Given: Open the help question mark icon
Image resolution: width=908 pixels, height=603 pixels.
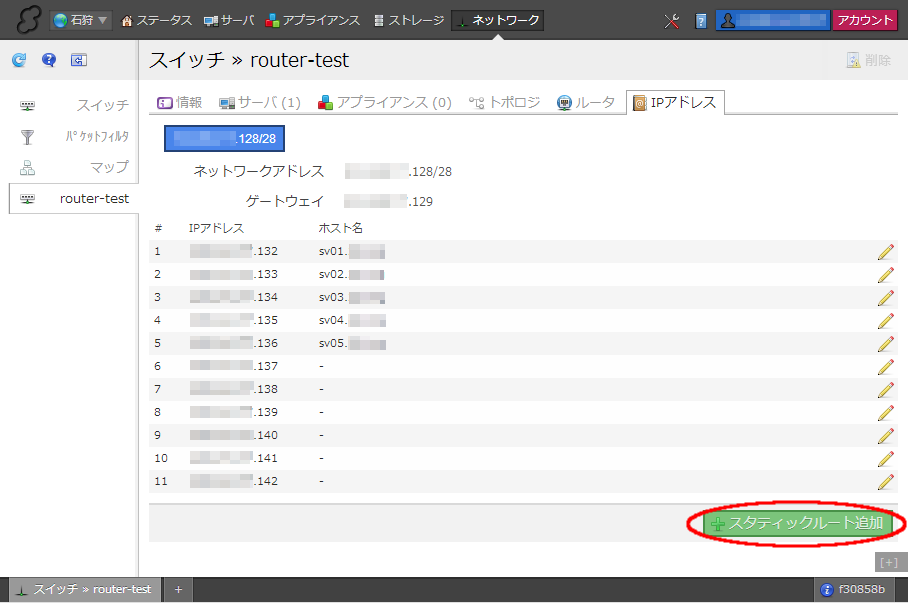Looking at the screenshot, I should [x=48, y=61].
